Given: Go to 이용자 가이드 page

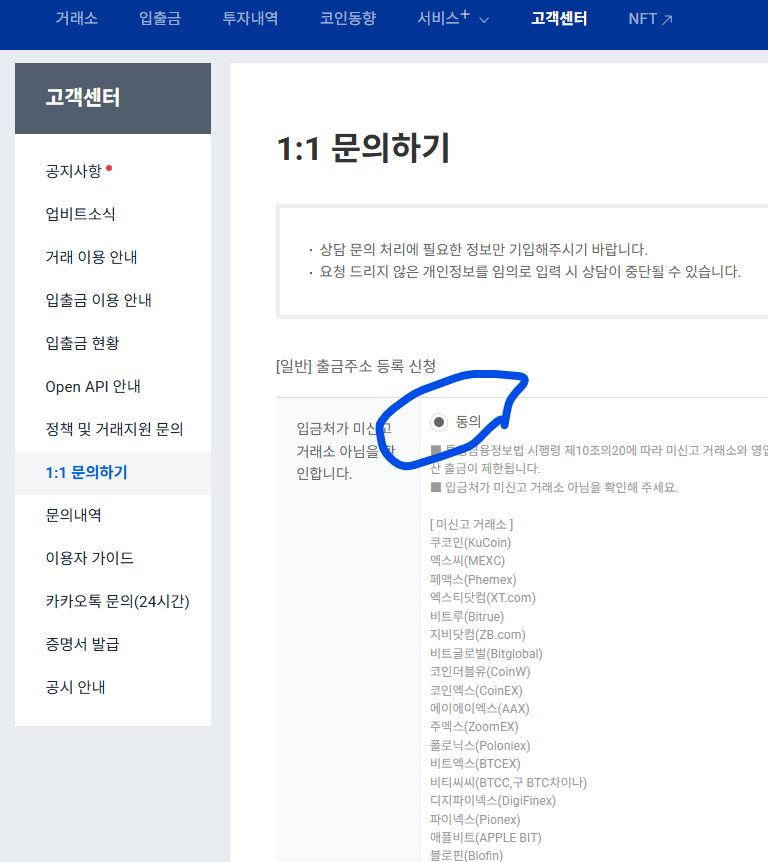Looking at the screenshot, I should 90,558.
